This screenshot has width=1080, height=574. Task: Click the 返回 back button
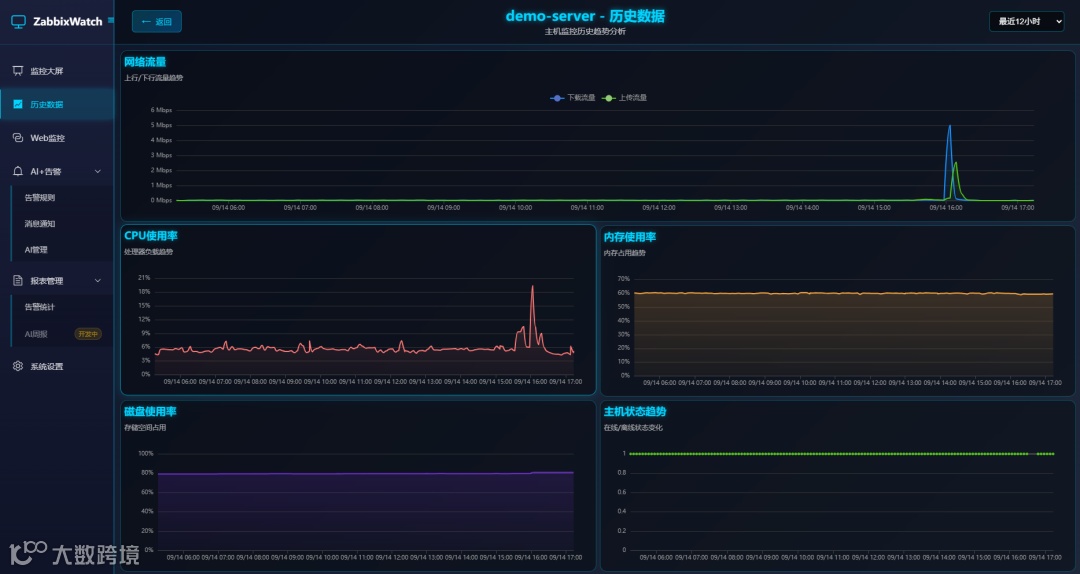[x=156, y=21]
